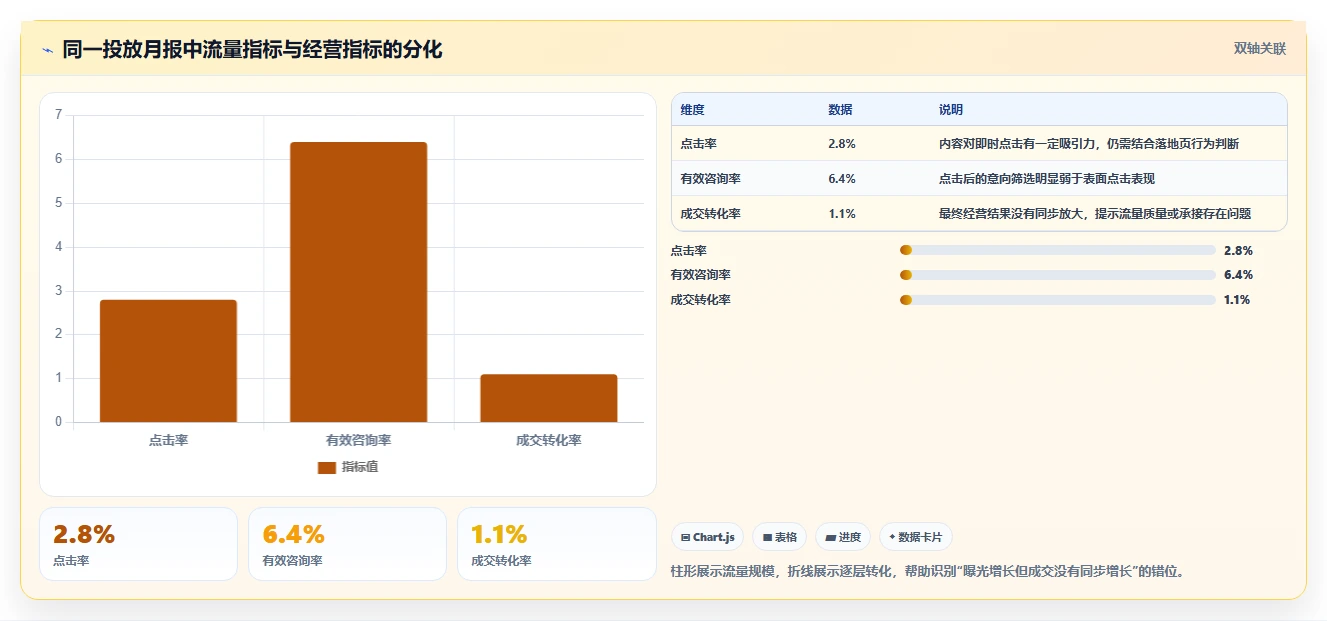This screenshot has width=1327, height=621.
Task: Click the 双轴关联 label in header
Action: coord(1260,48)
